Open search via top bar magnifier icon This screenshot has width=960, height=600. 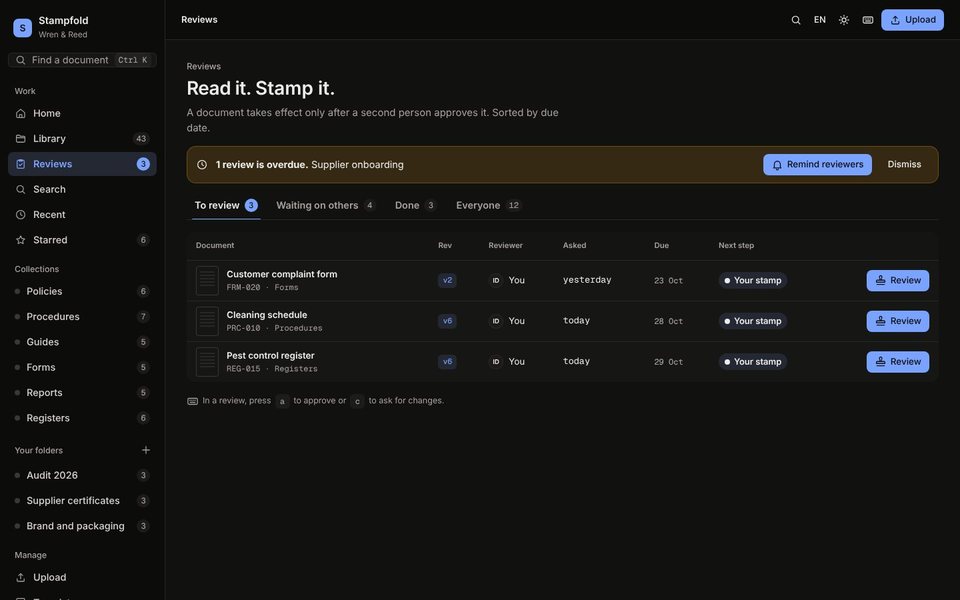[795, 20]
